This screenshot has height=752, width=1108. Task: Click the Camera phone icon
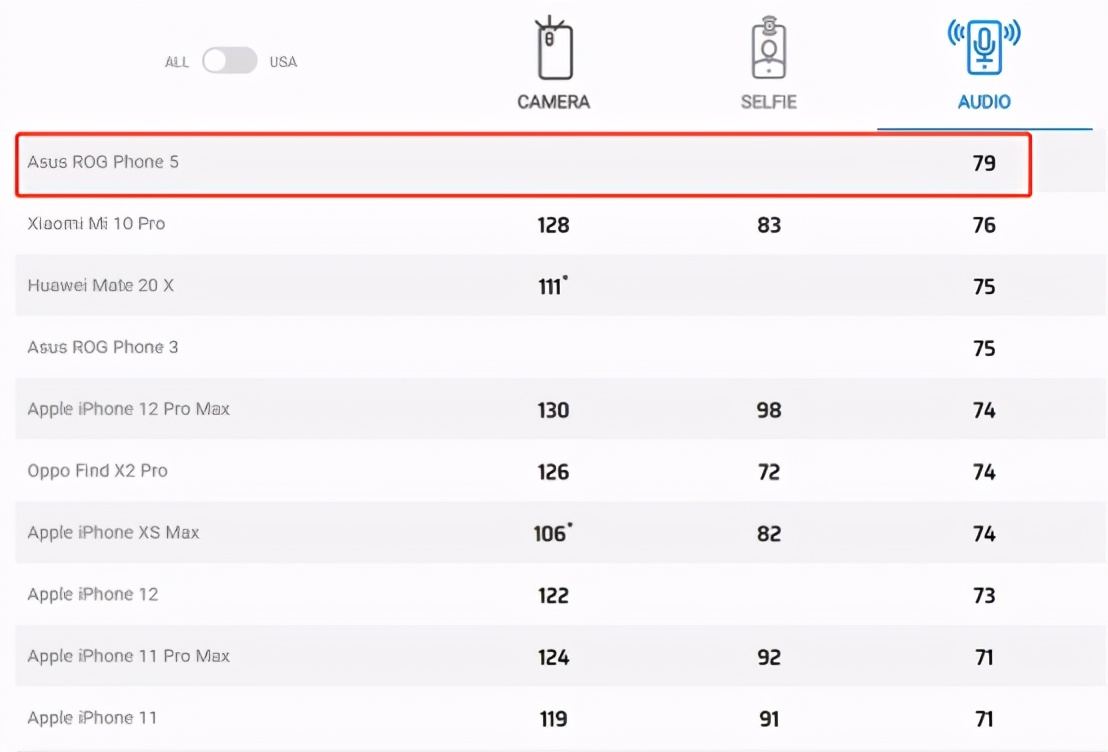click(x=554, y=48)
